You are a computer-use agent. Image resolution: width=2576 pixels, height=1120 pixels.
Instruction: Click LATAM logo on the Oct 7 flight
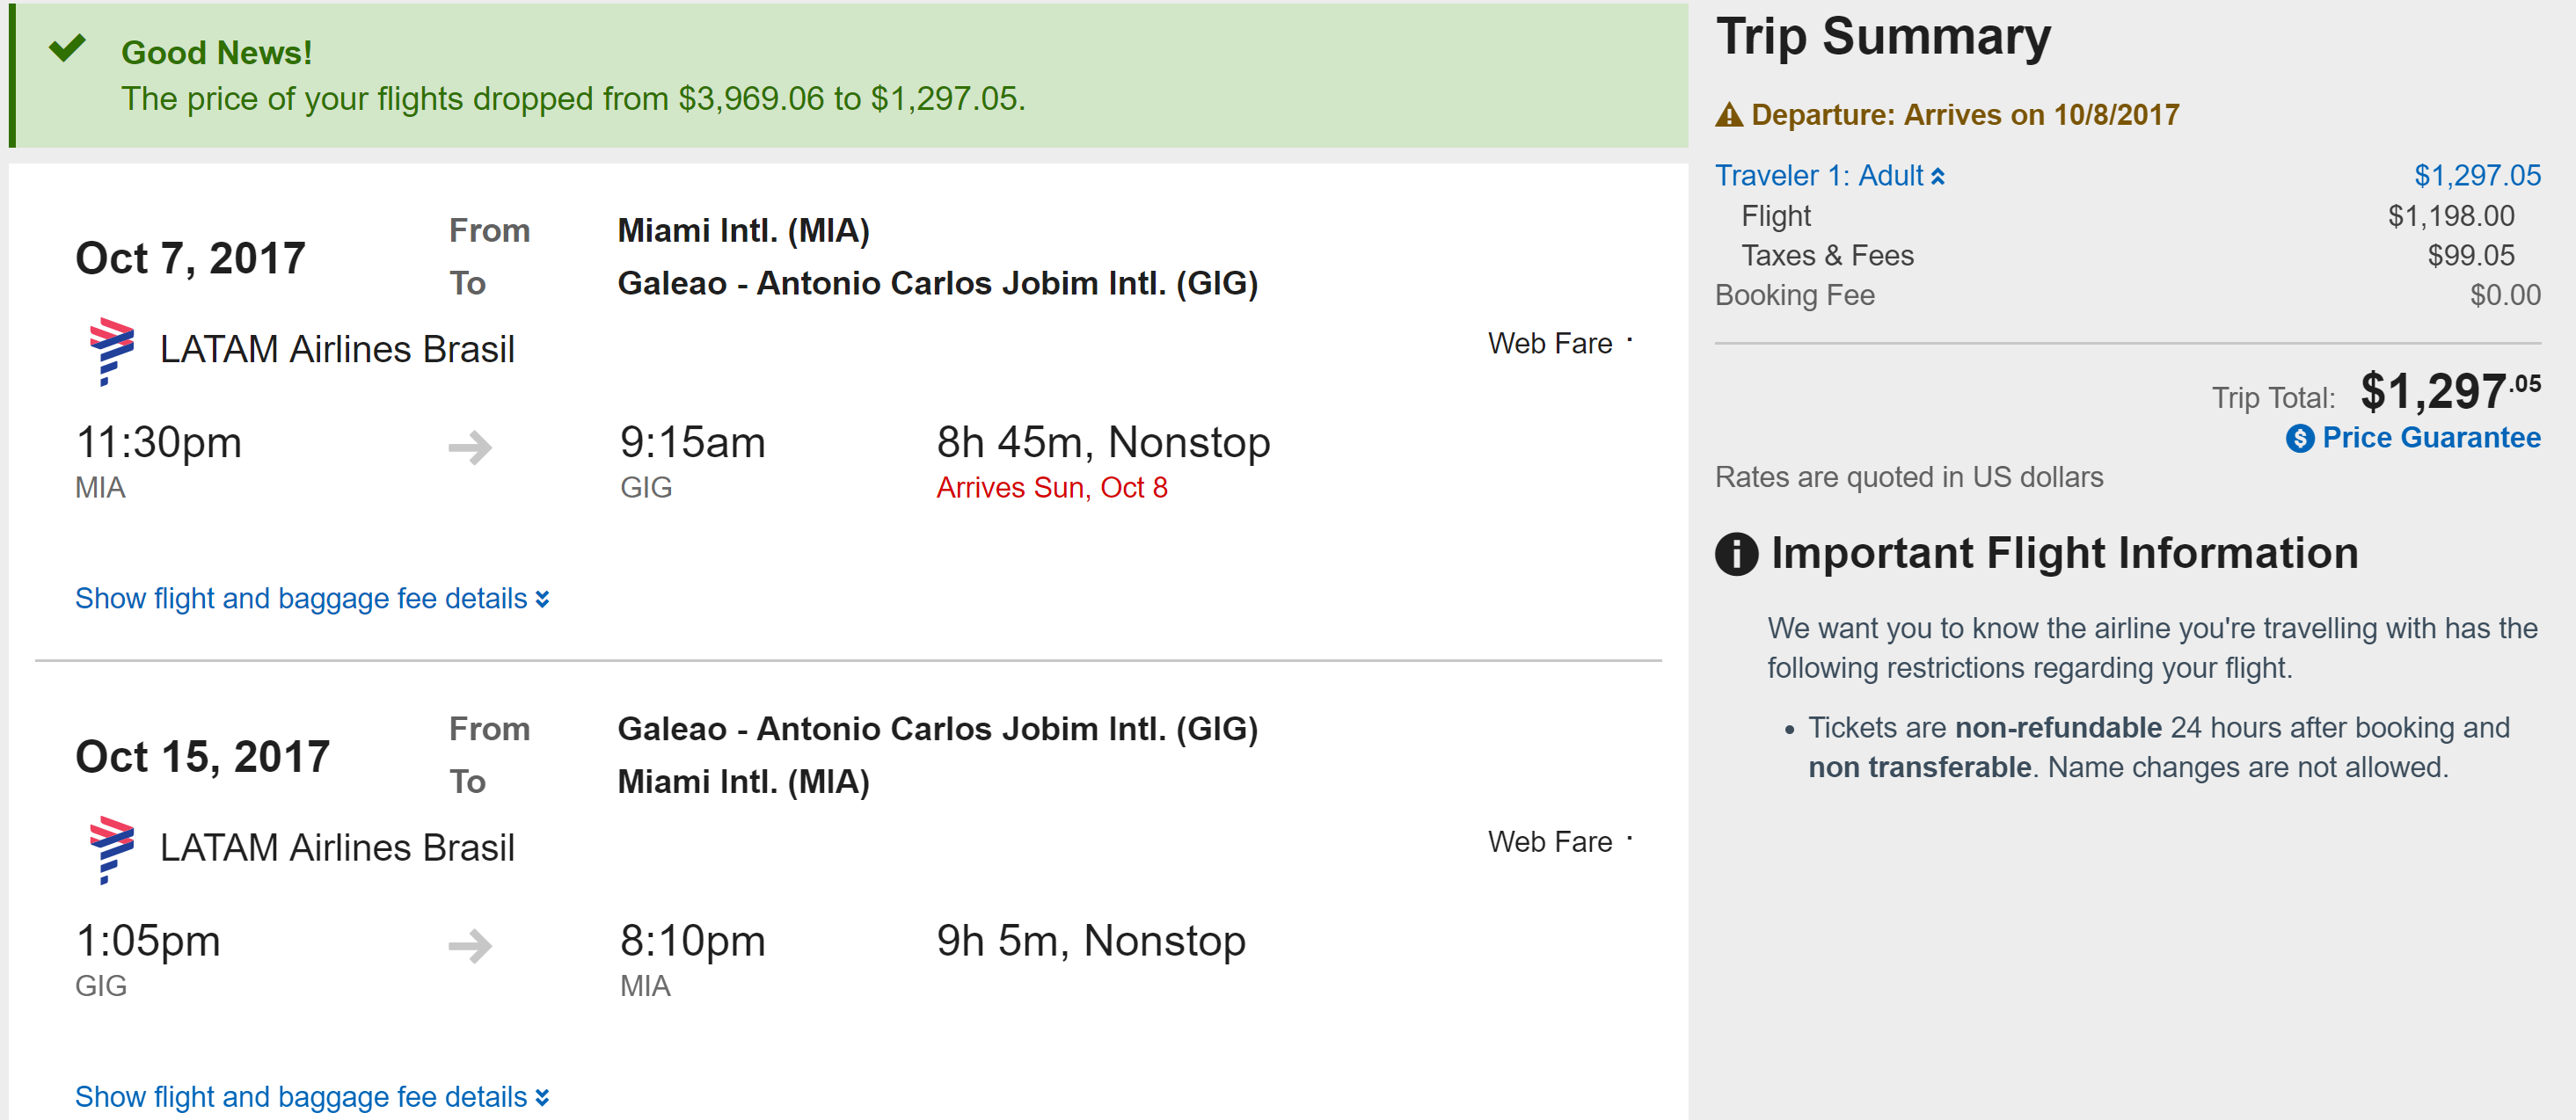[x=111, y=350]
